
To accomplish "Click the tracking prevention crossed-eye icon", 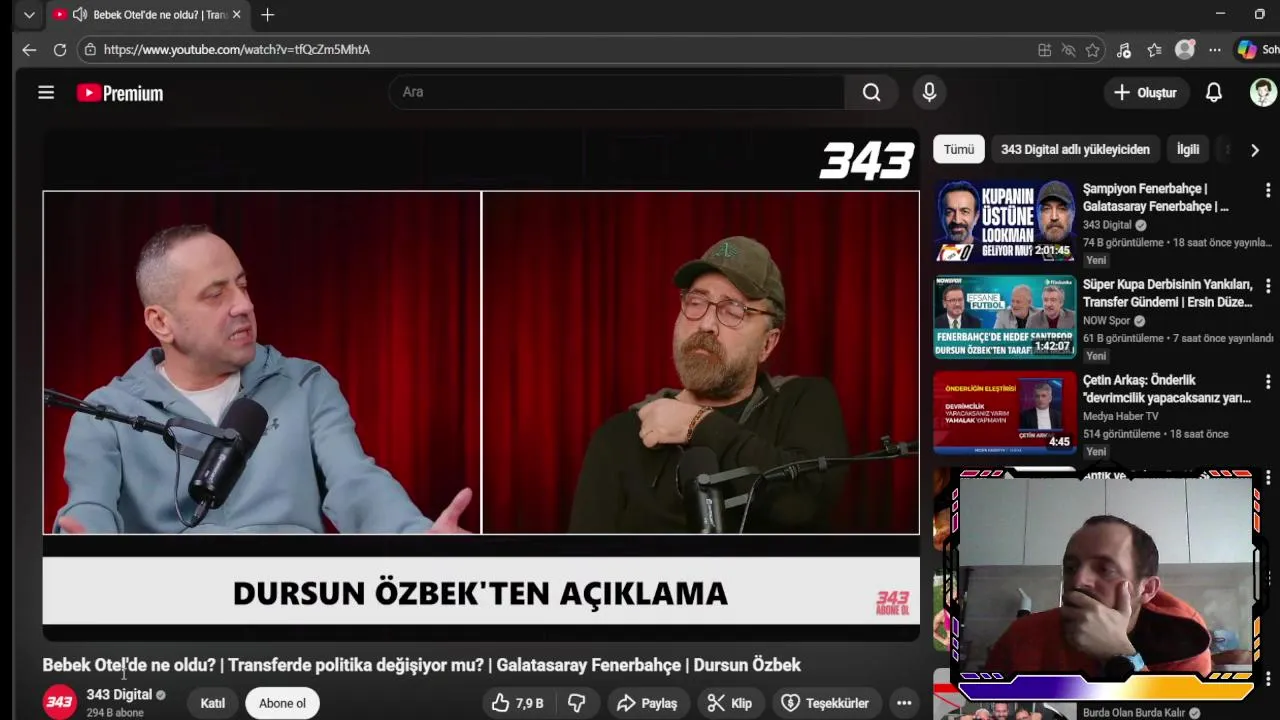I will [1068, 50].
